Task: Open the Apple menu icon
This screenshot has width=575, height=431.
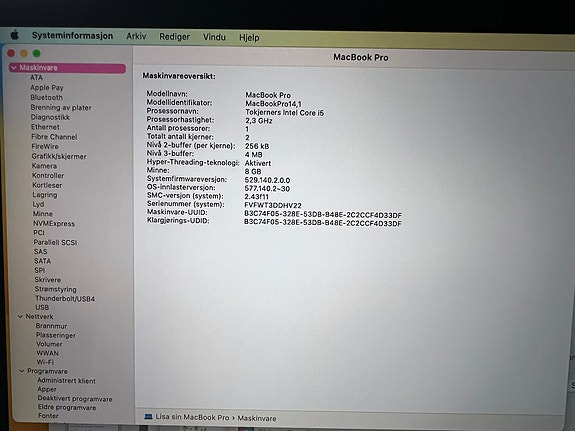Action: tap(15, 35)
